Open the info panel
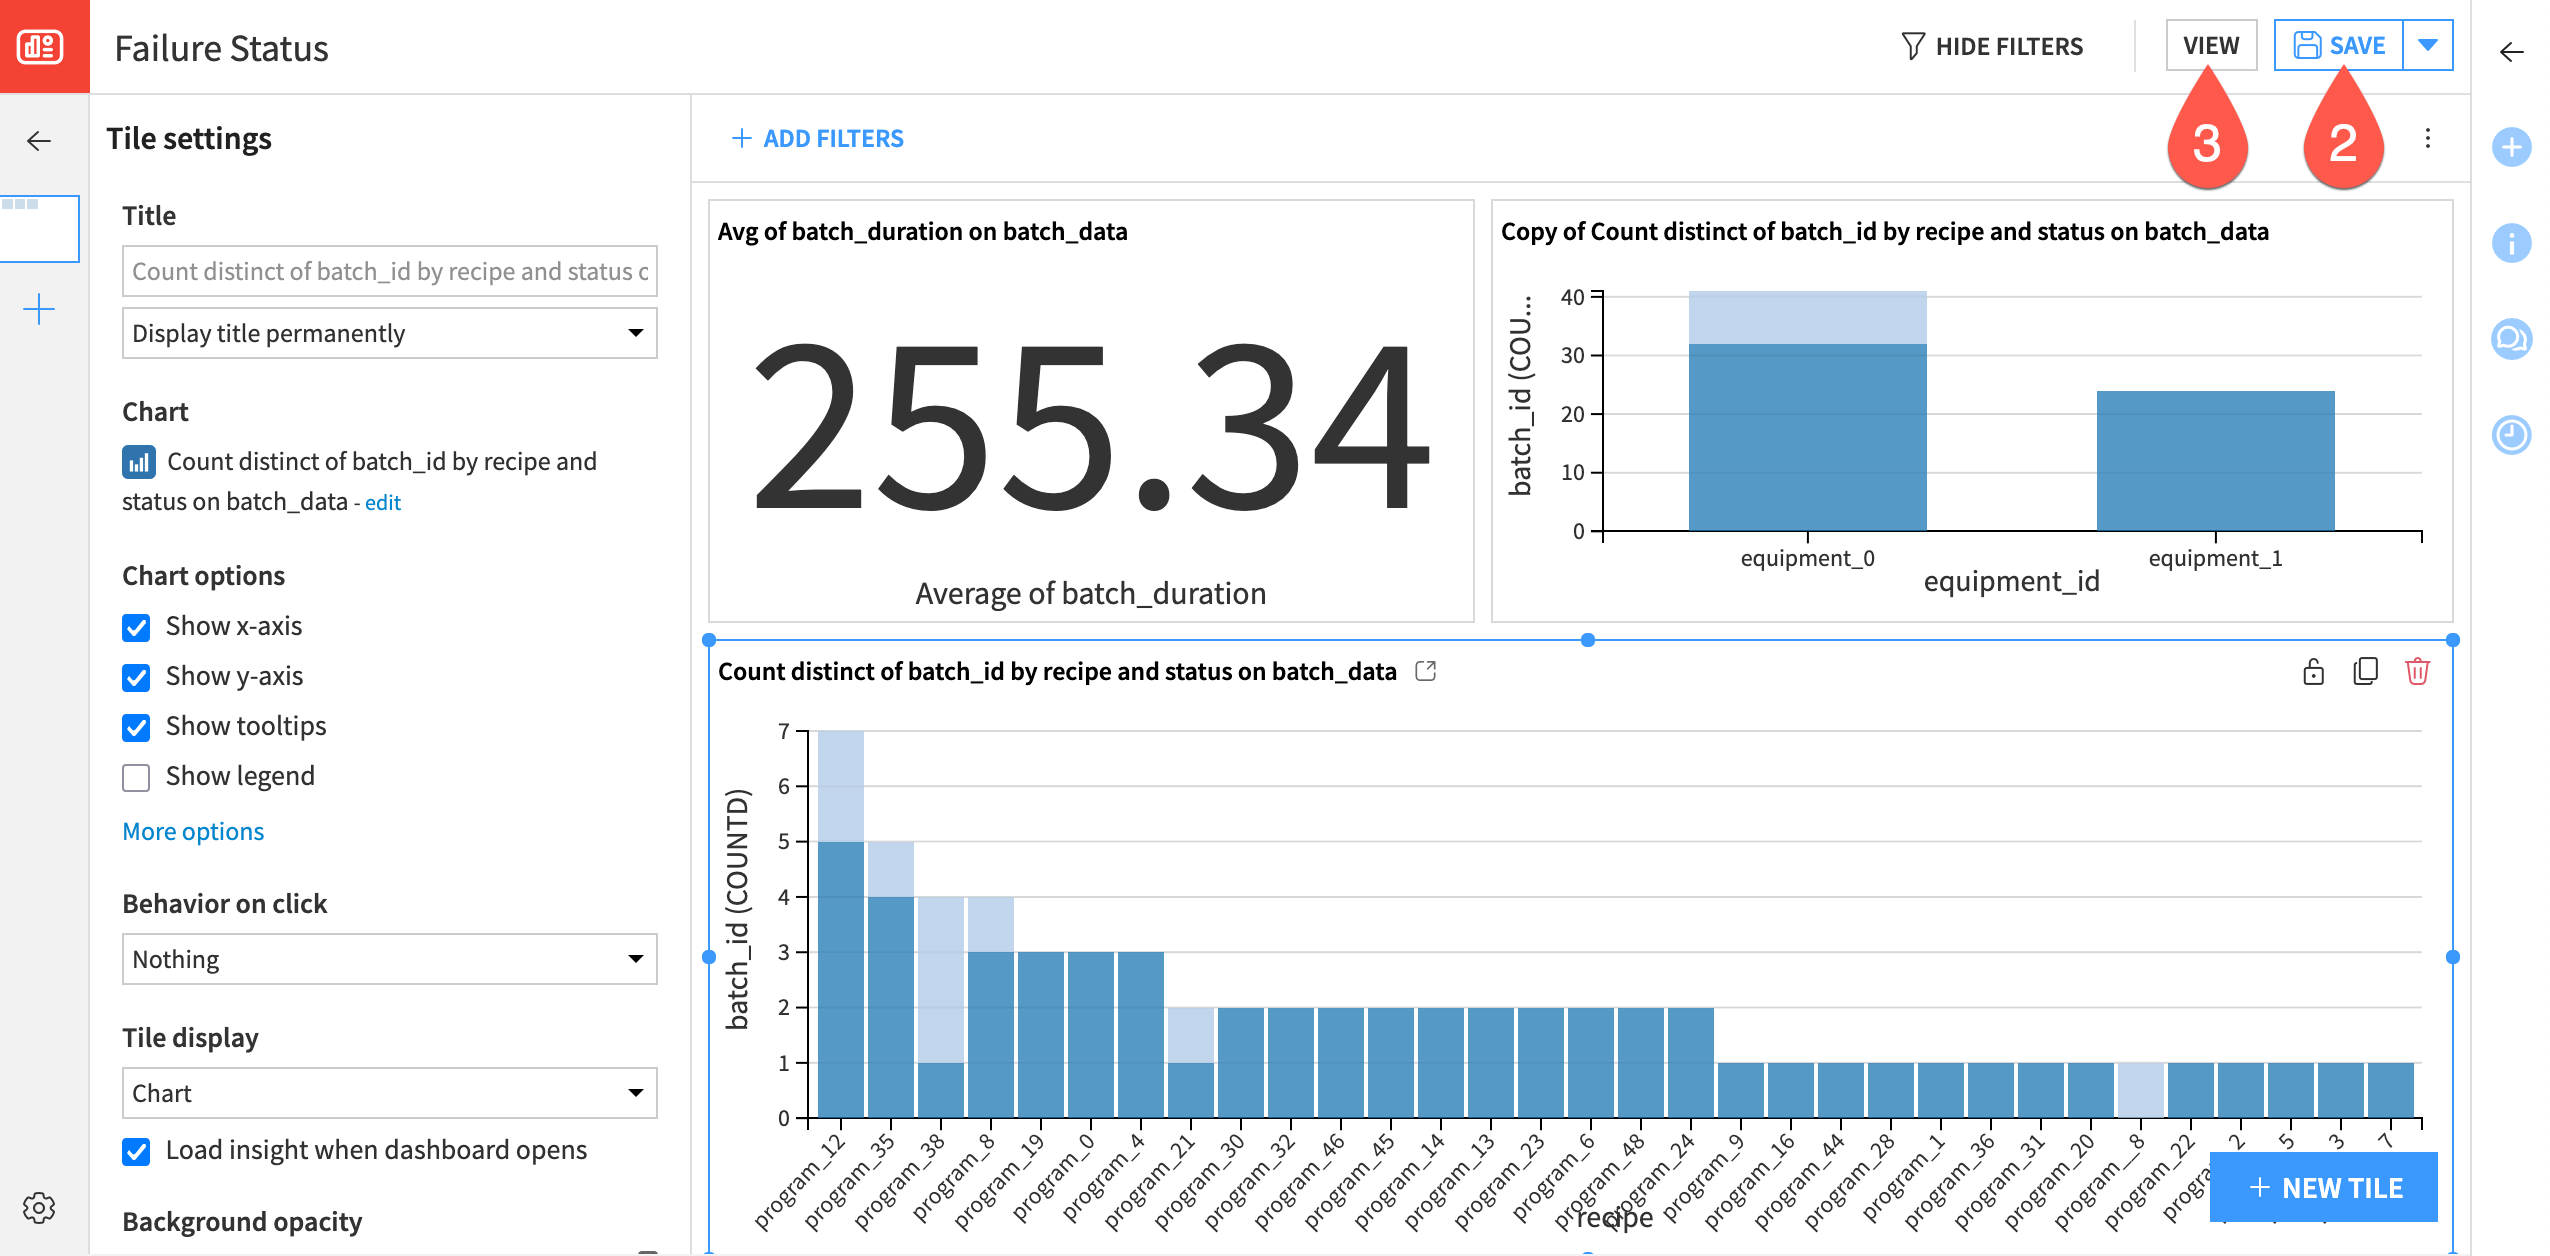The image size is (2550, 1256). [x=2512, y=243]
